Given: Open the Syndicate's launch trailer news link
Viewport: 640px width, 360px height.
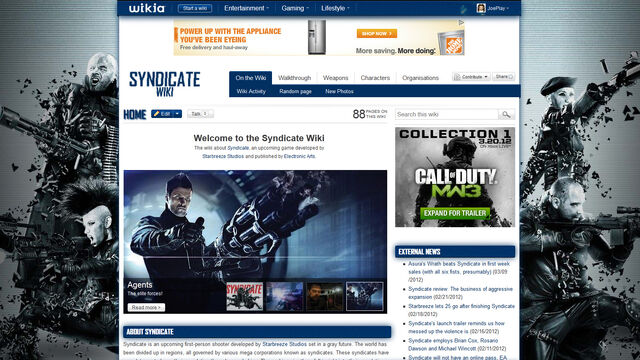Looking at the screenshot, I should (x=456, y=327).
